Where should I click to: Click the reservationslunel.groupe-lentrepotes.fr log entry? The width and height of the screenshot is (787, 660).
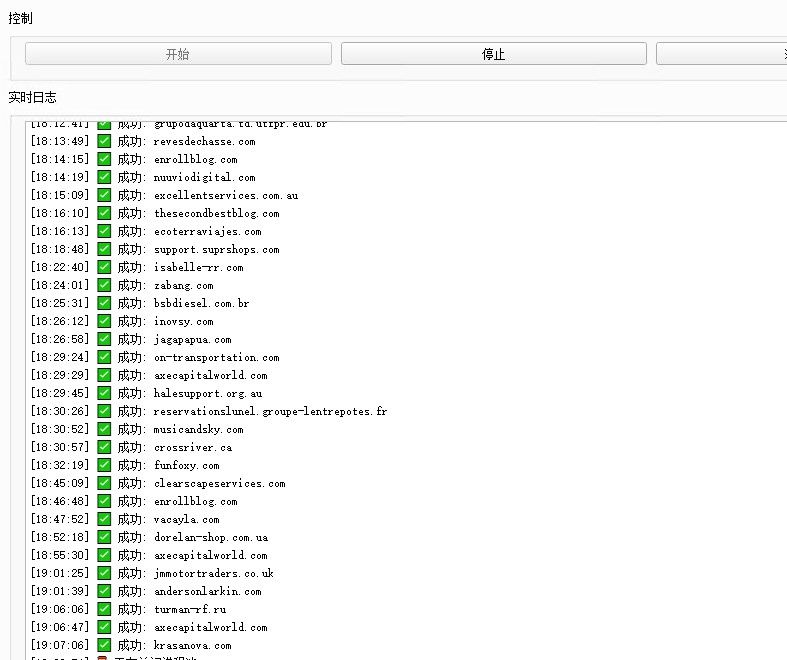point(269,411)
